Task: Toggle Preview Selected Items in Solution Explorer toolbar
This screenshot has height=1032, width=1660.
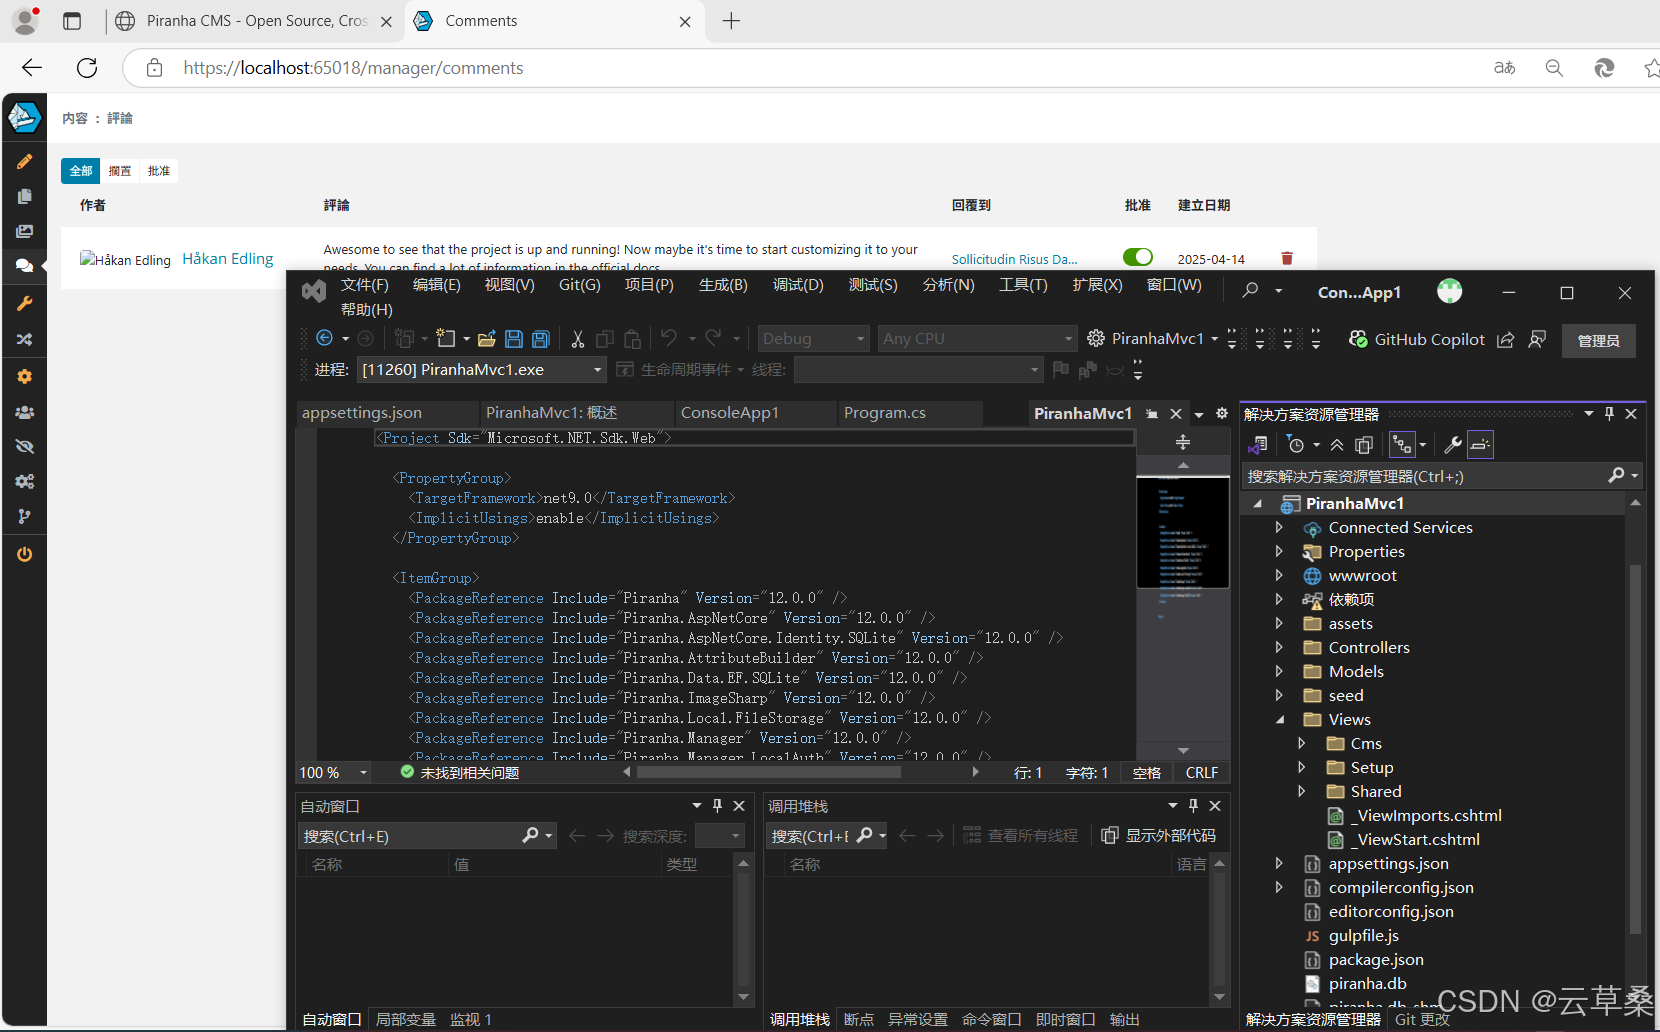Action: 1480,445
